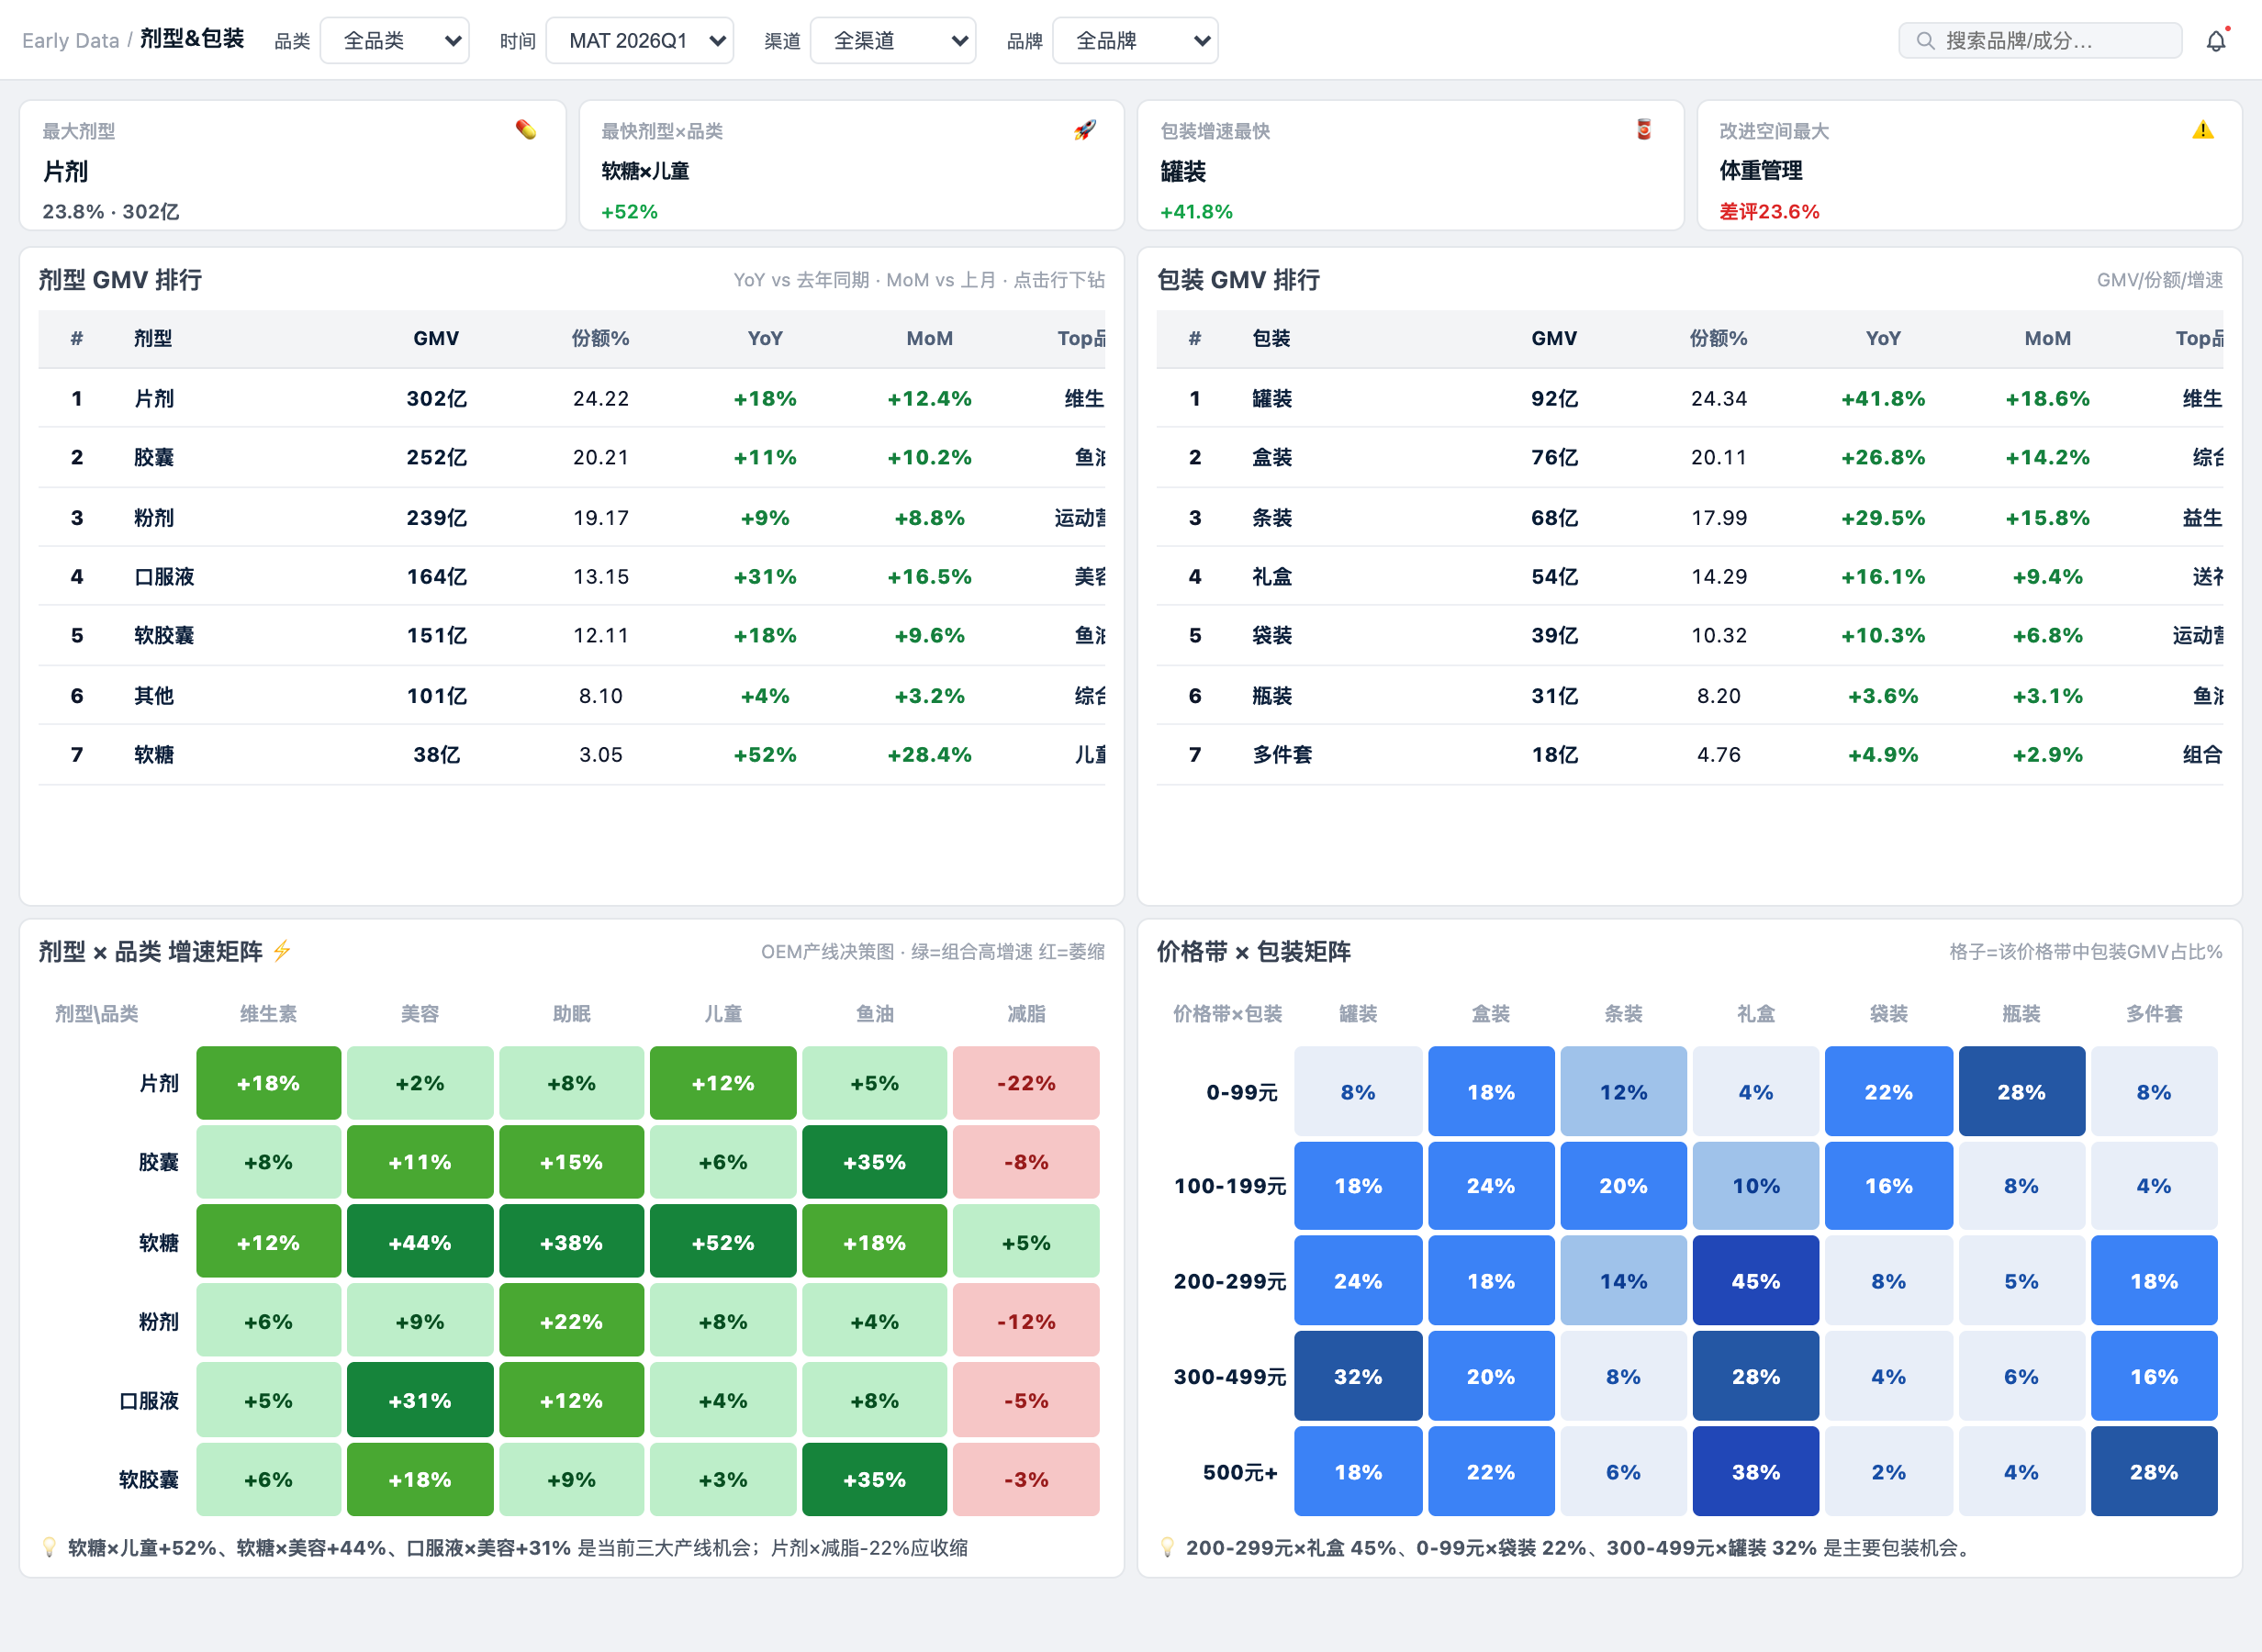Viewport: 2262px width, 1652px height.
Task: Click 减脂 column header in 增速矩阵
Action: (1026, 1014)
